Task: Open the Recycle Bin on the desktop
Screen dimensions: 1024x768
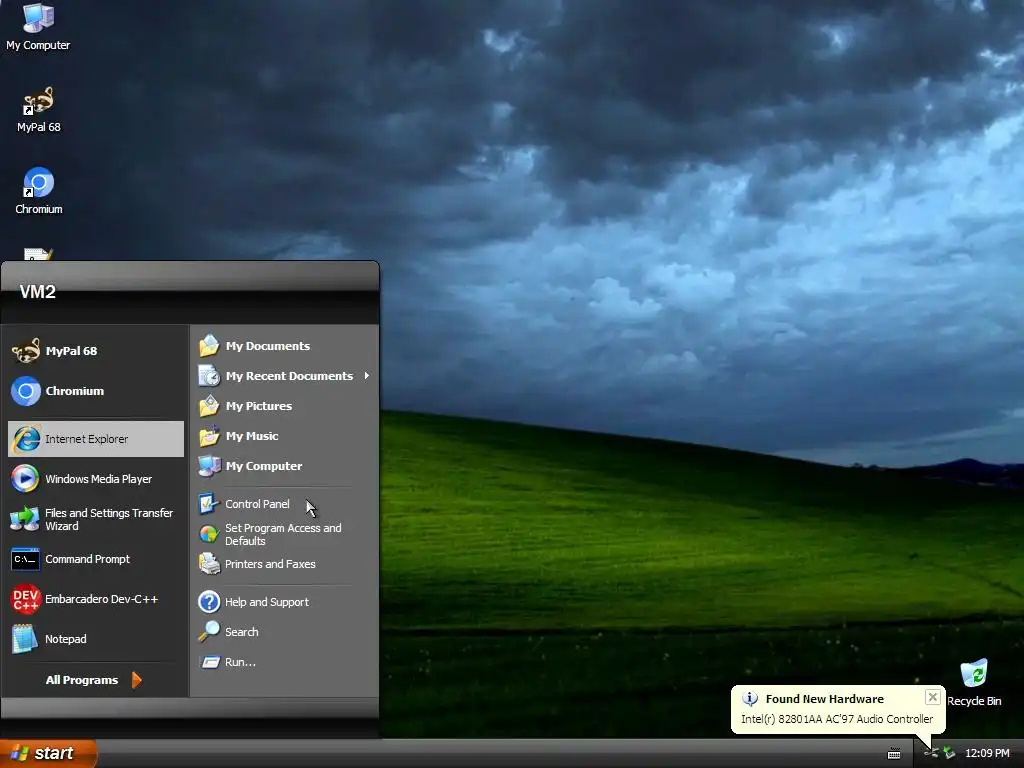Action: click(x=974, y=683)
